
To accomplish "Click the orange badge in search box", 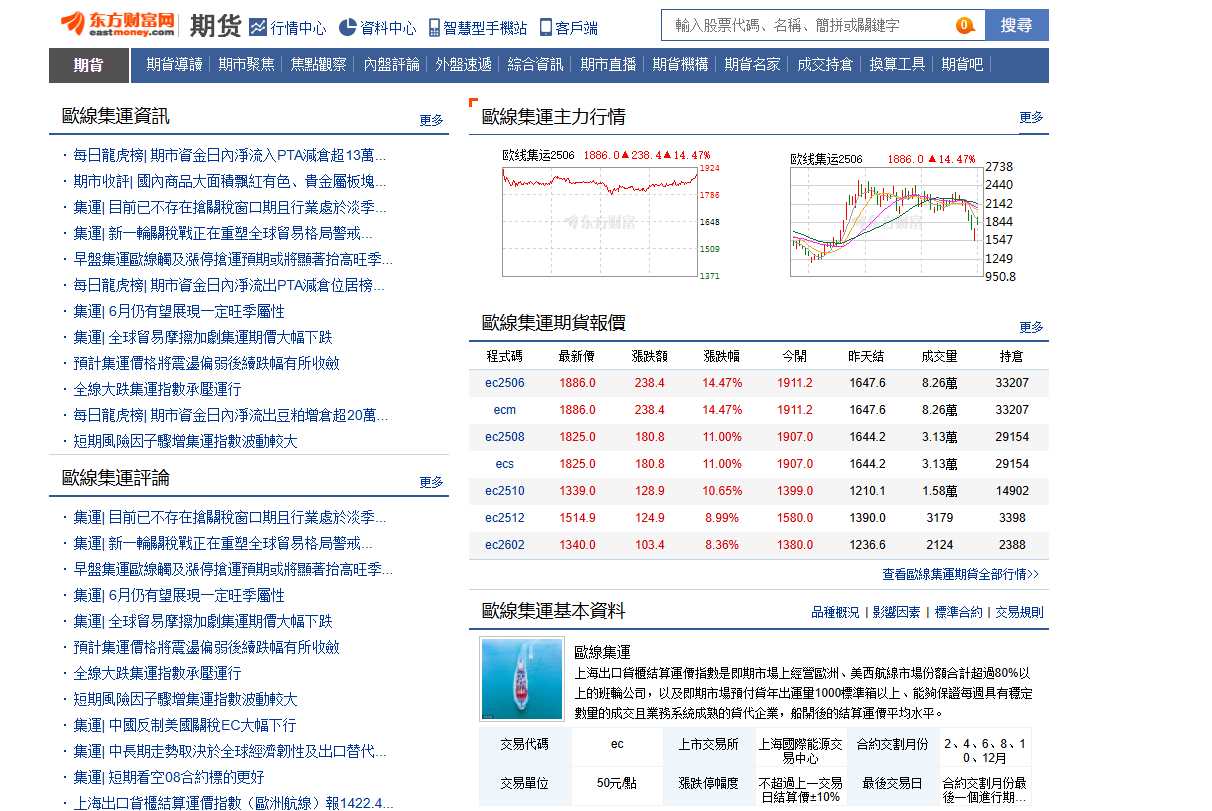I will pos(965,25).
